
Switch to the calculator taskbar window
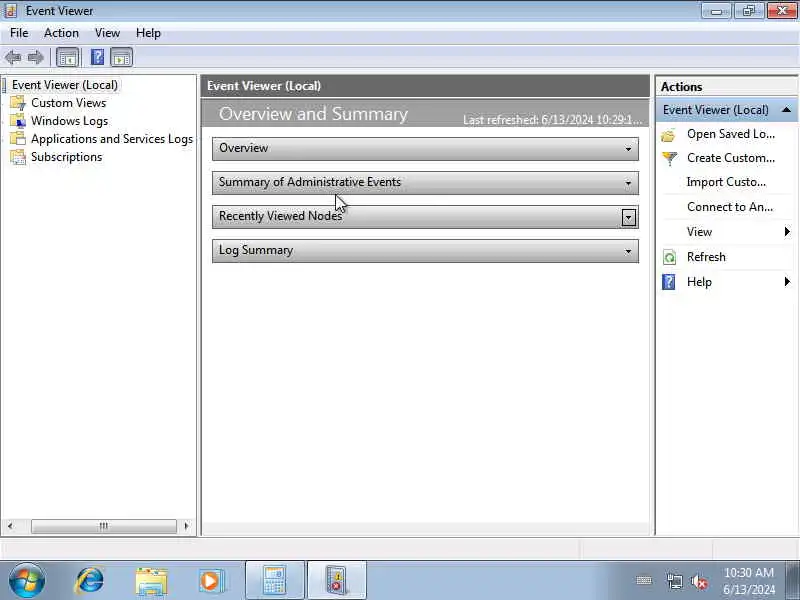[x=274, y=581]
